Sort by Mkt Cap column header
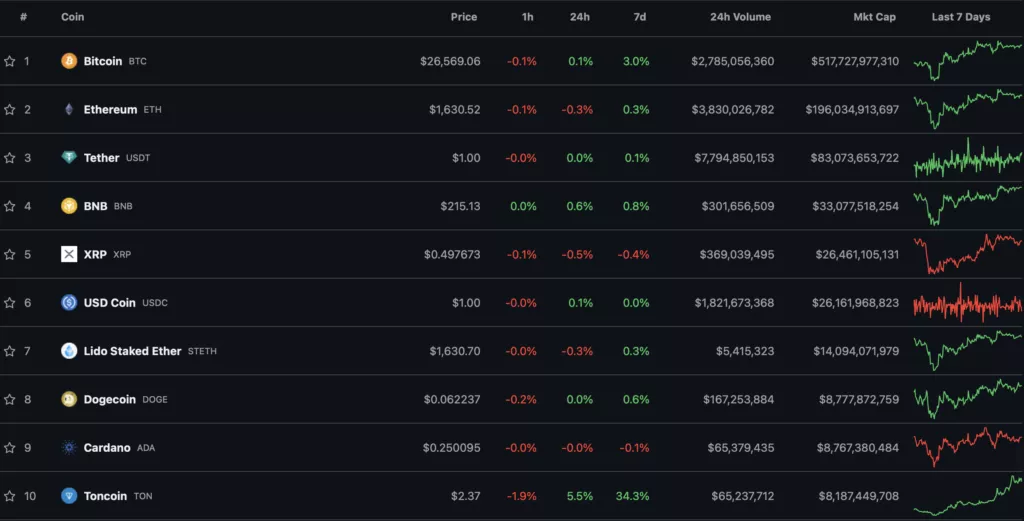This screenshot has width=1024, height=521. [x=874, y=17]
